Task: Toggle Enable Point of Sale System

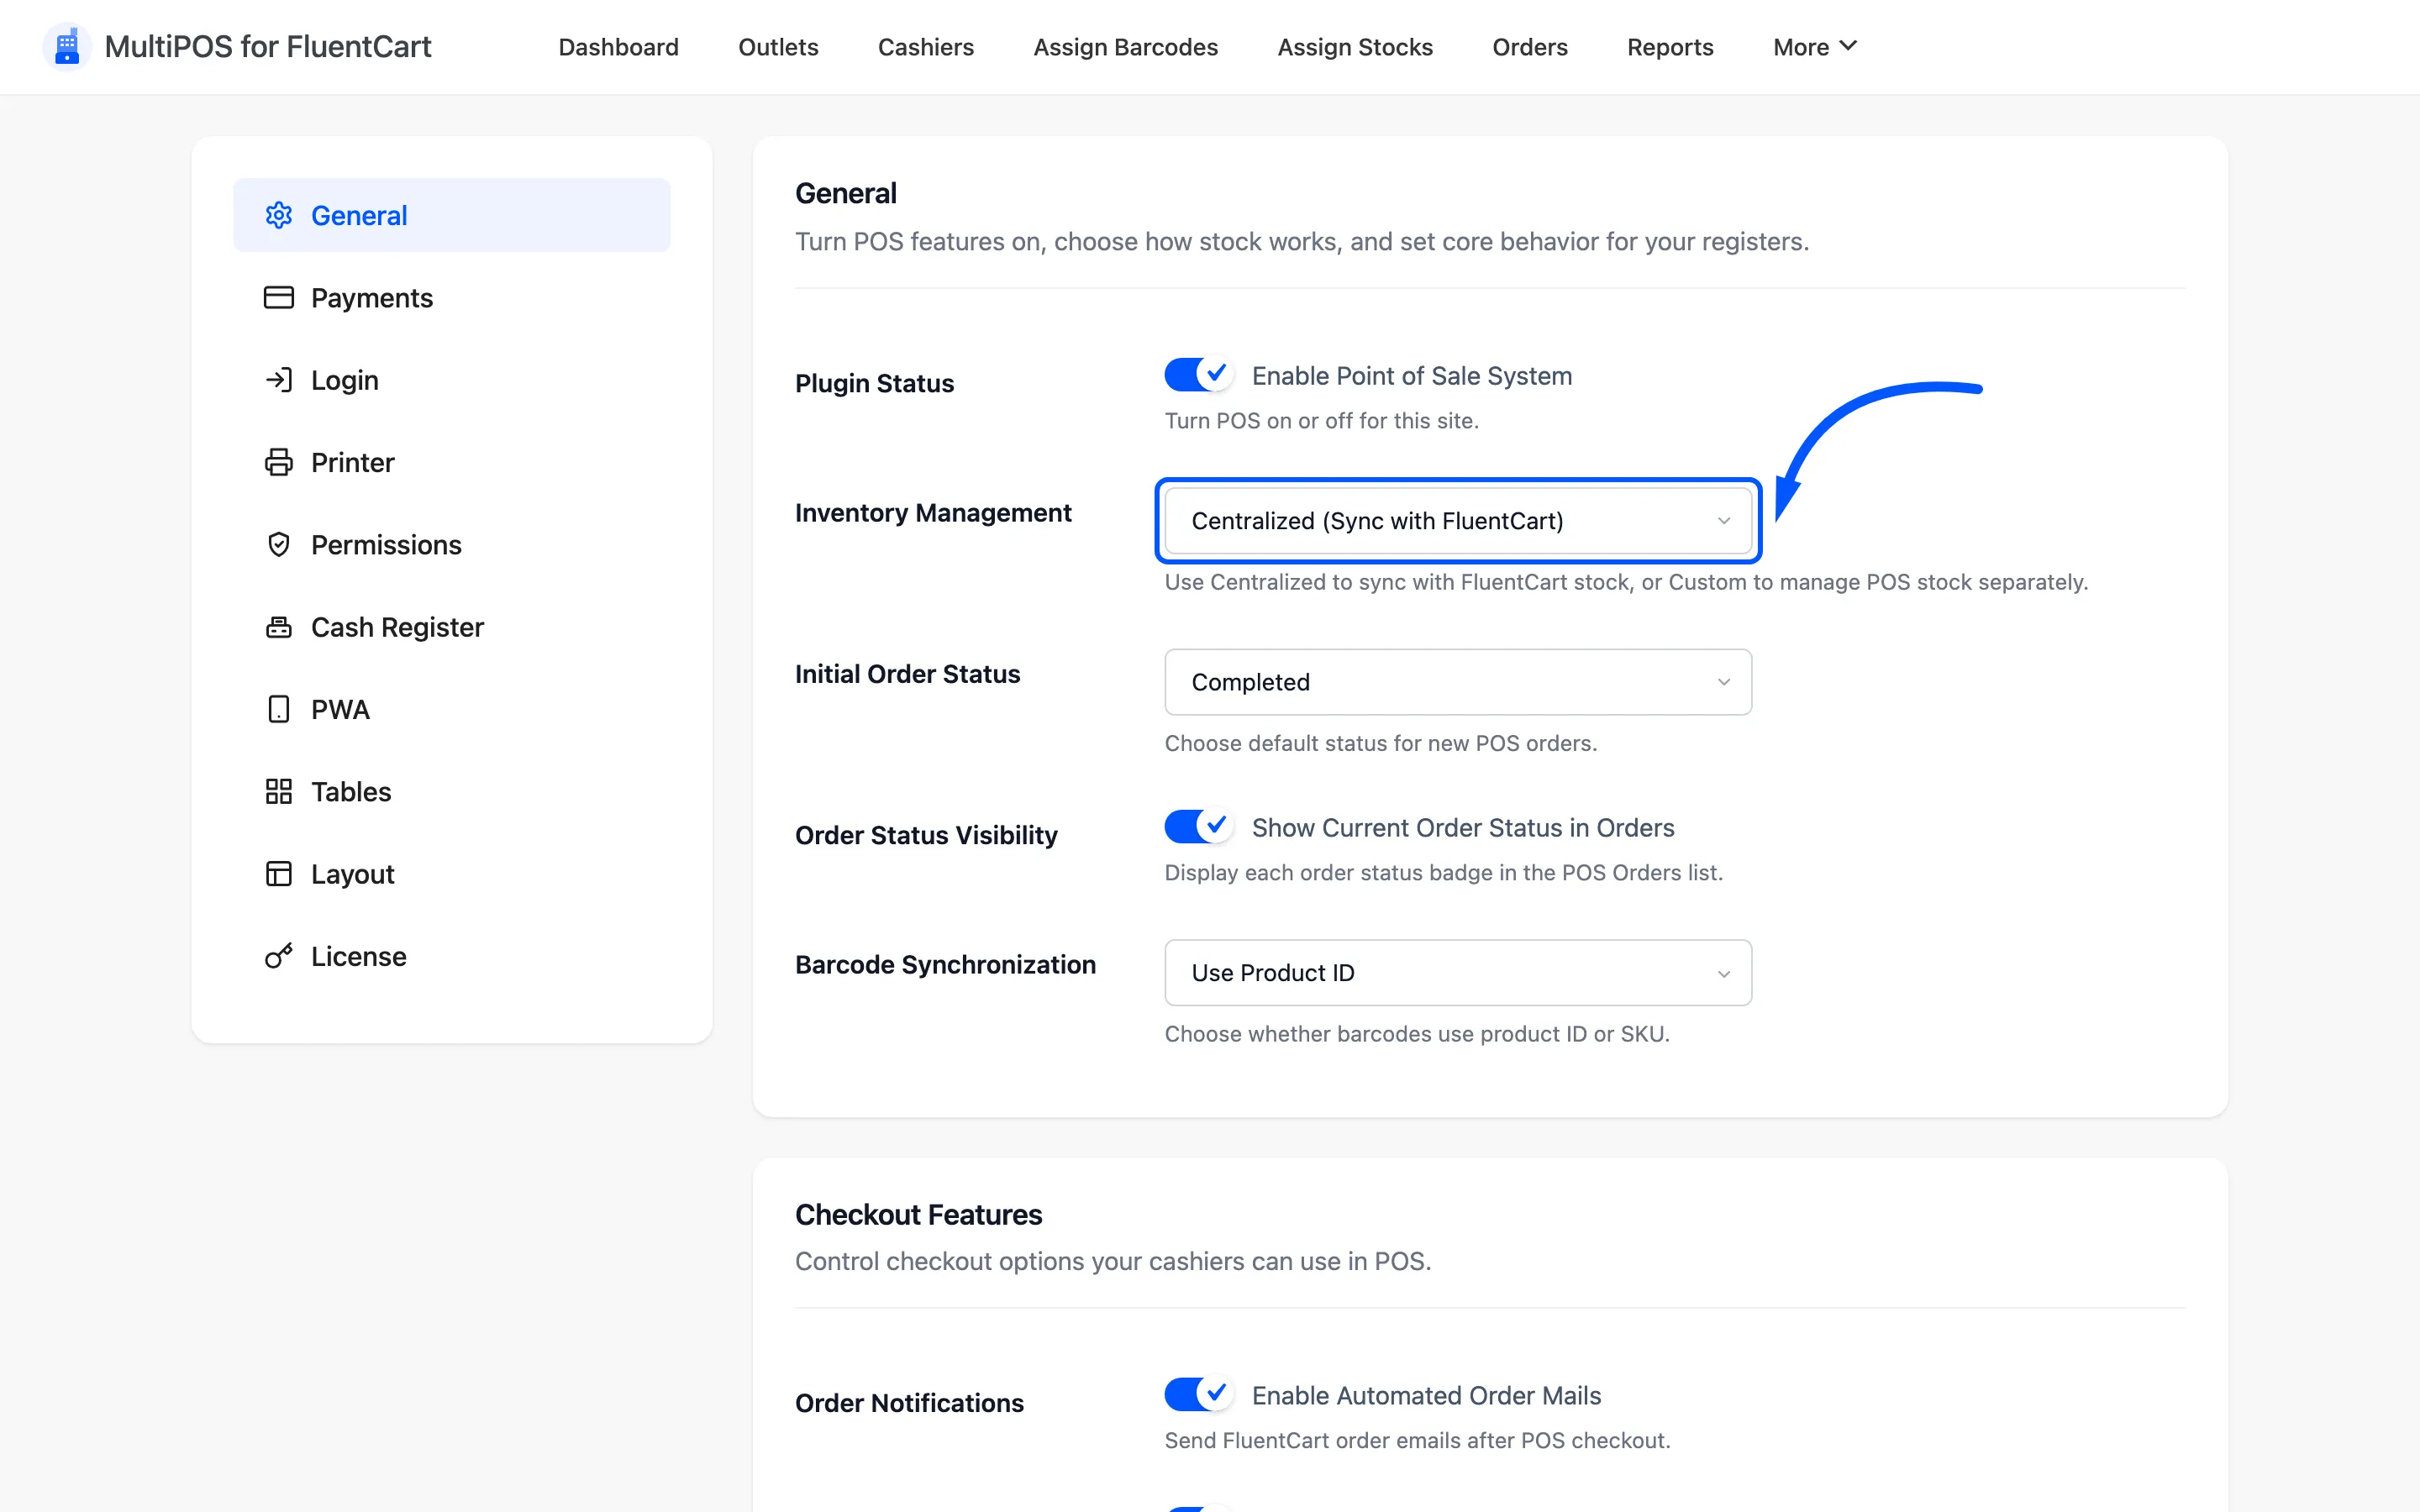Action: (1198, 375)
